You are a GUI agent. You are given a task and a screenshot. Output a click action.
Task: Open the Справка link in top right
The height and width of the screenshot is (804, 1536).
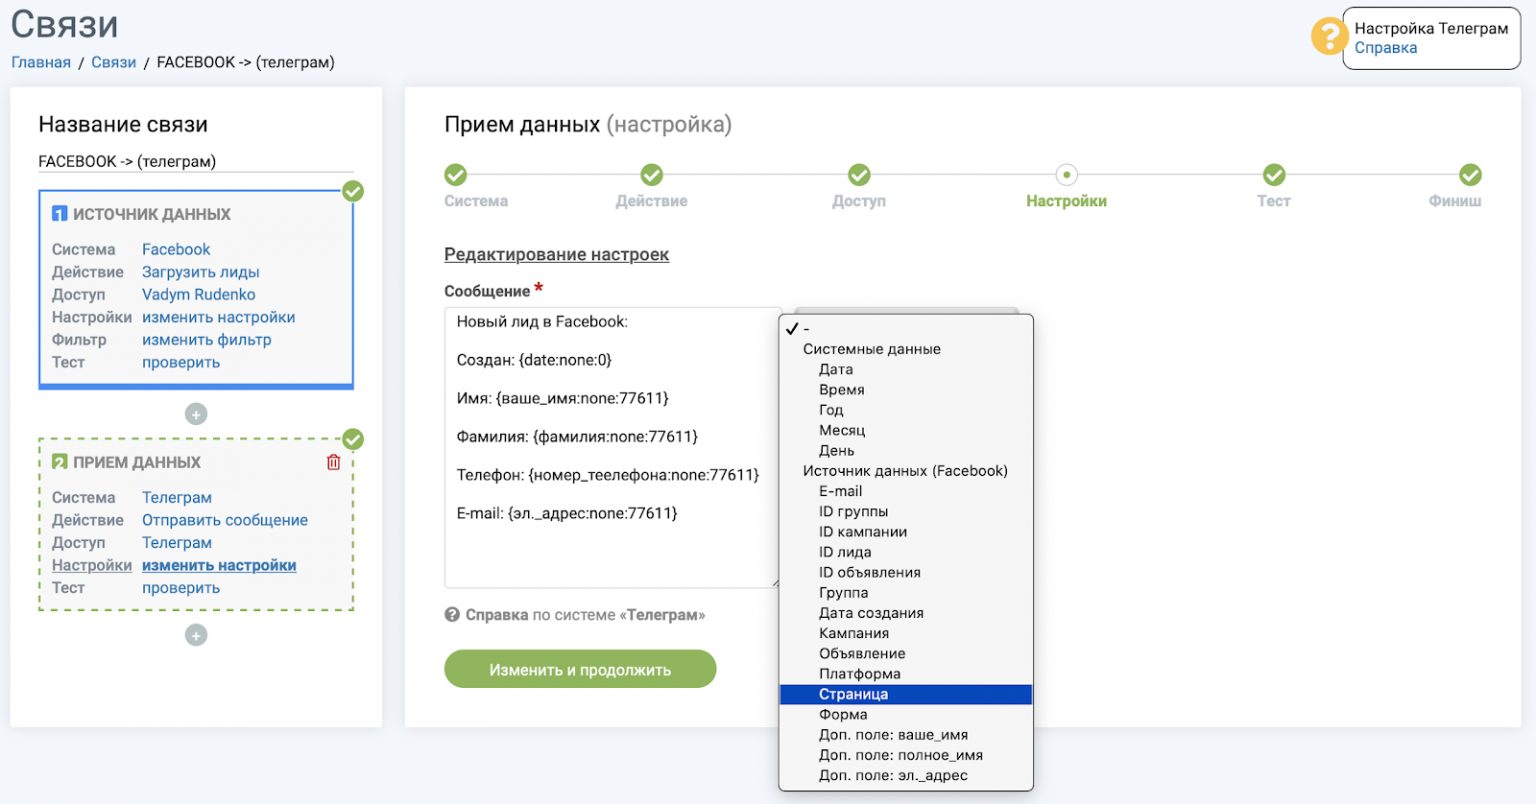click(x=1386, y=48)
